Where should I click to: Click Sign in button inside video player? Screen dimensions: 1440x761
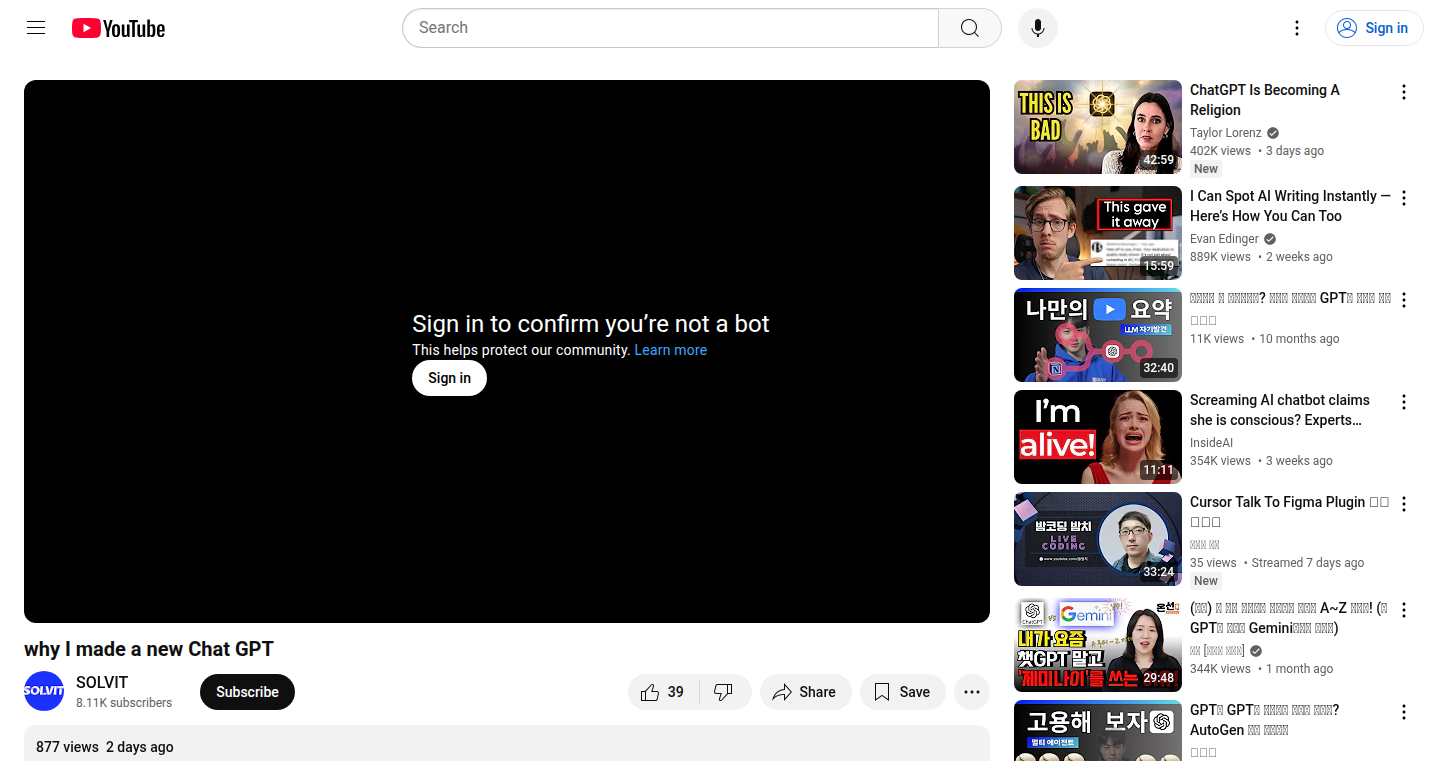click(x=449, y=378)
